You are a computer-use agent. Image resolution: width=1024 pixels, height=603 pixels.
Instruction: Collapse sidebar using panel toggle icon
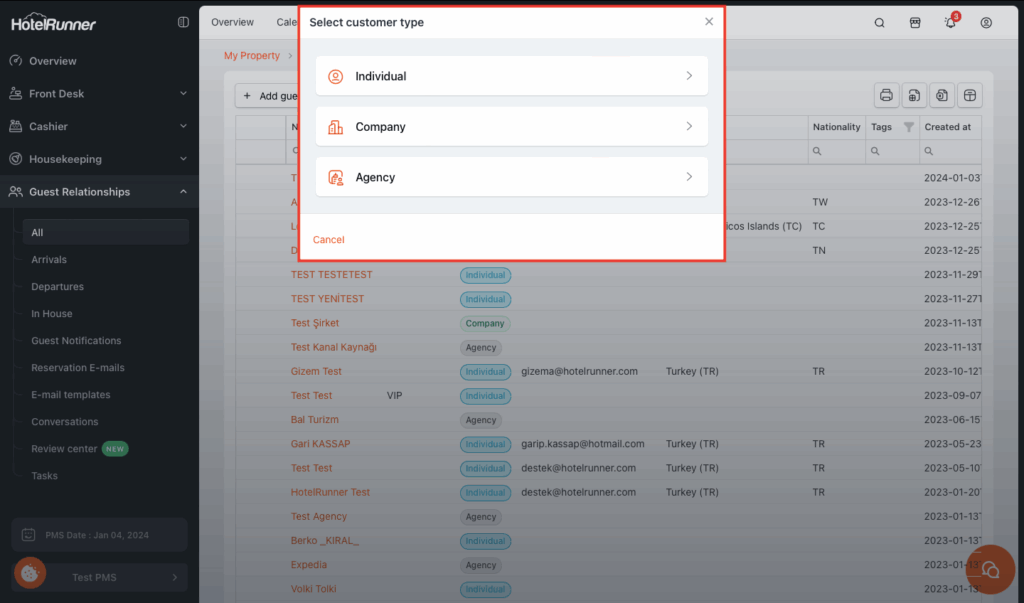click(183, 22)
